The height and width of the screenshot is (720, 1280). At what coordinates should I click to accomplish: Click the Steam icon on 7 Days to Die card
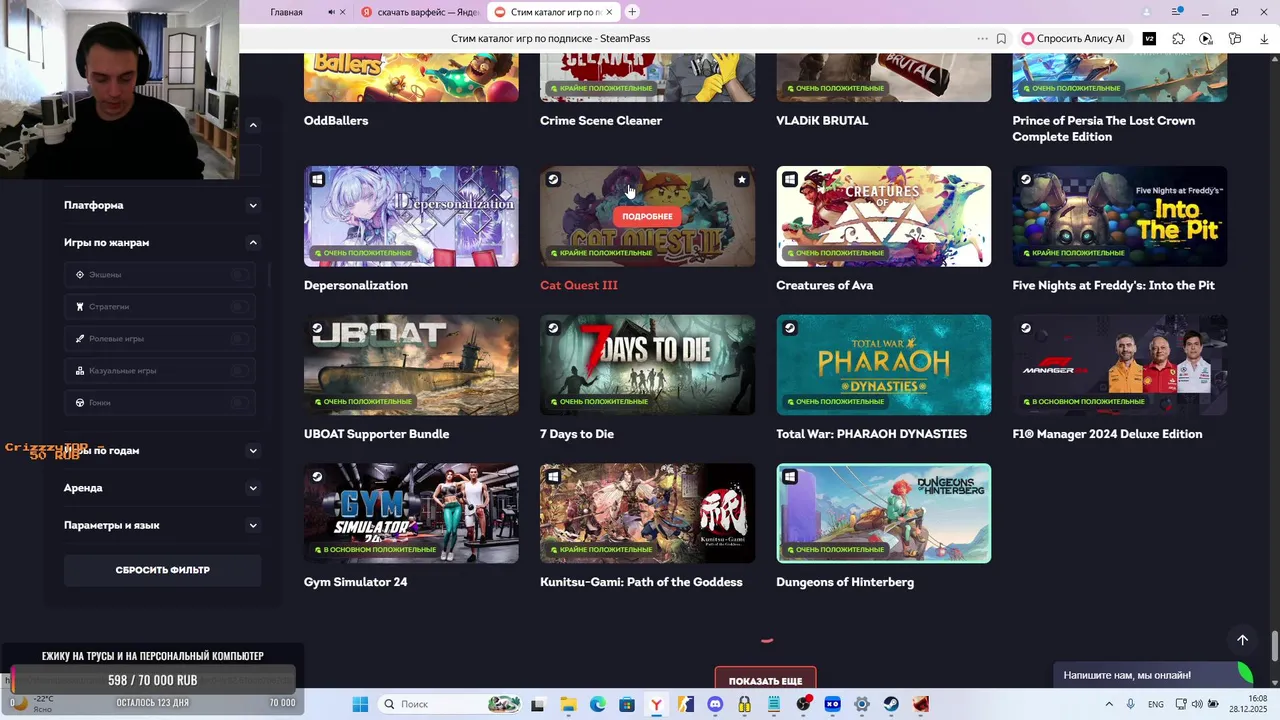click(x=553, y=328)
